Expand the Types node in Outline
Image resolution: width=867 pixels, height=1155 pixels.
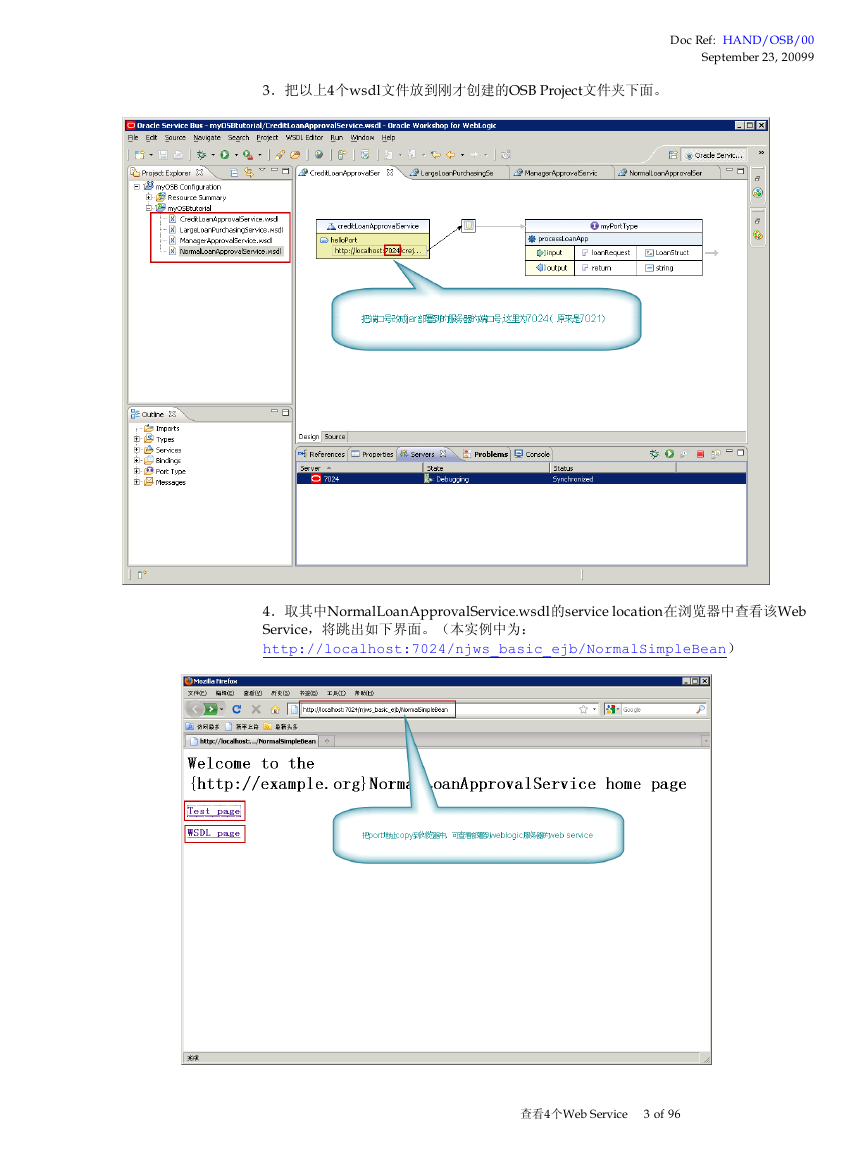pos(136,439)
